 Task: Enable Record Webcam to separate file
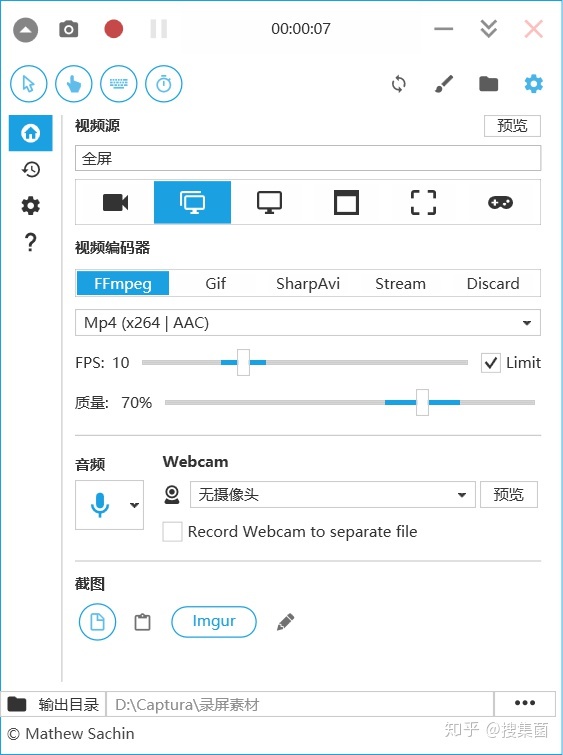(x=172, y=532)
